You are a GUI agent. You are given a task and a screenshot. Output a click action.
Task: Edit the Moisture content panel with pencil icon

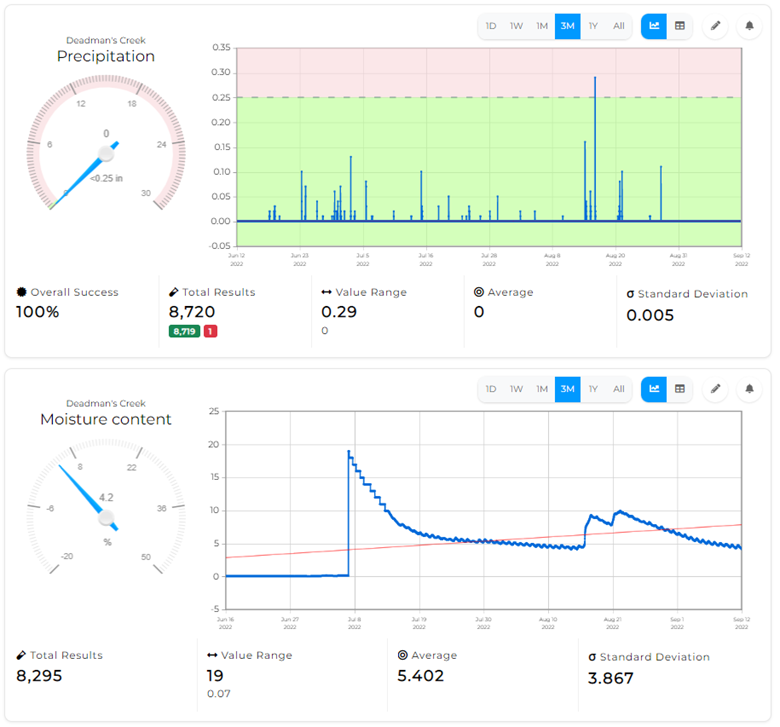click(715, 389)
